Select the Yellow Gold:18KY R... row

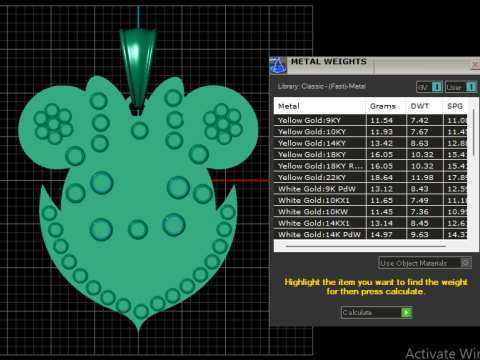coord(370,166)
